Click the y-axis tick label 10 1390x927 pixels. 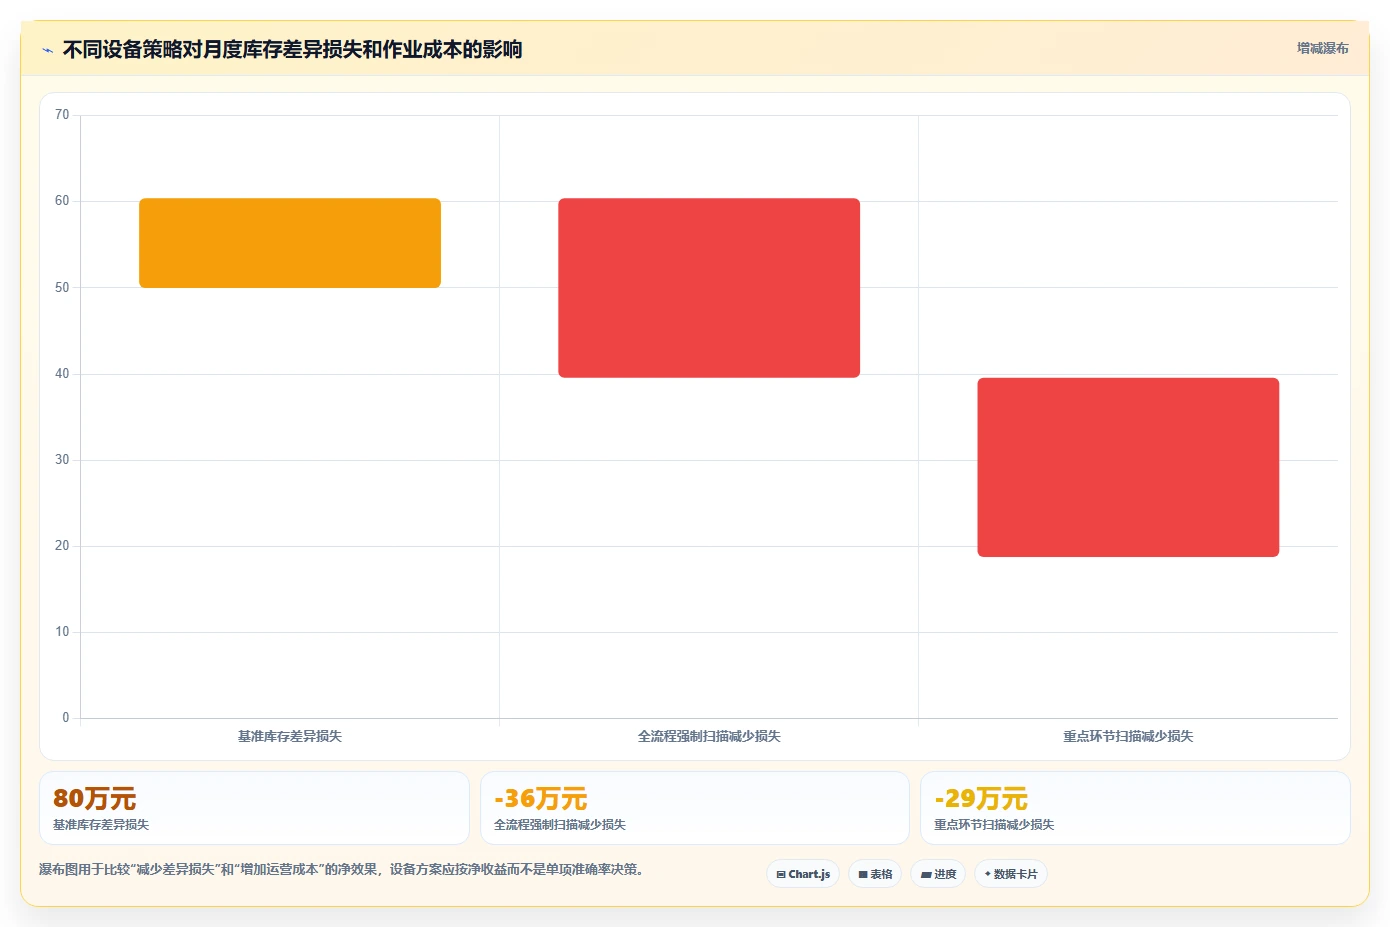tap(62, 632)
